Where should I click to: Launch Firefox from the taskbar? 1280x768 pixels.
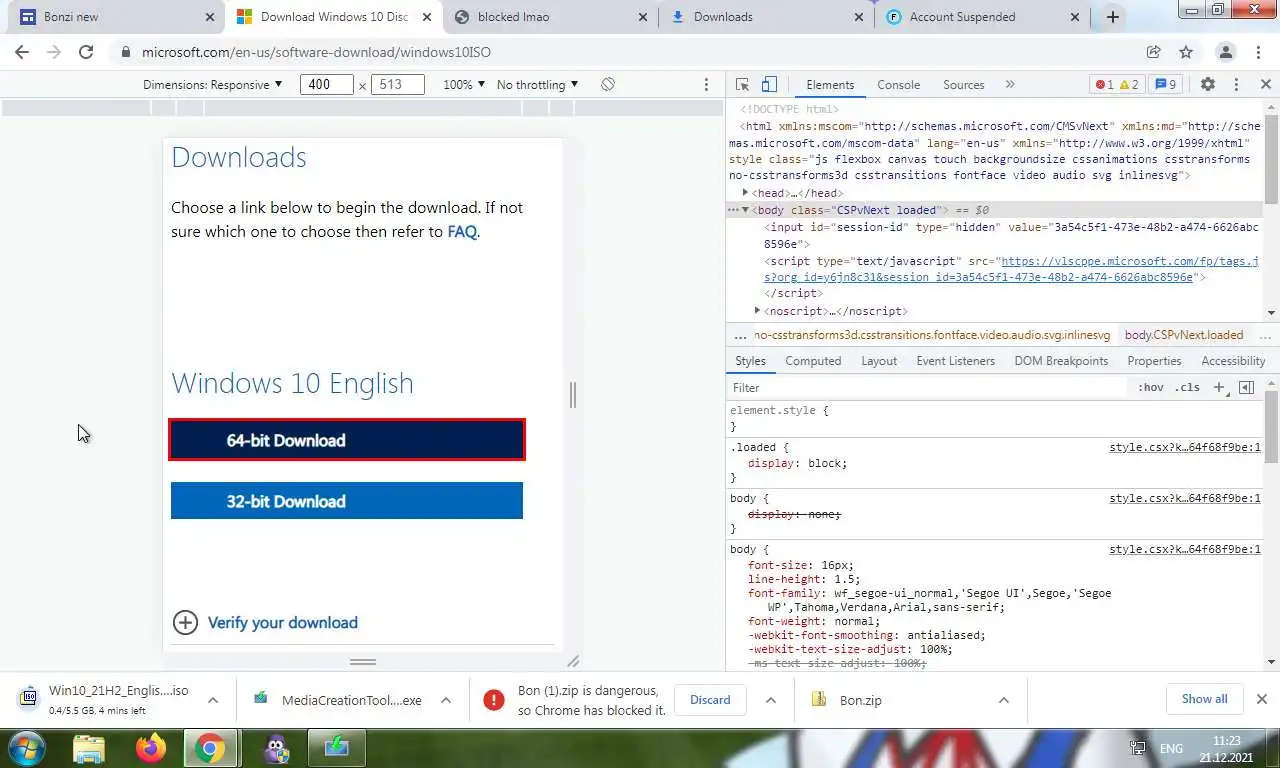point(151,748)
